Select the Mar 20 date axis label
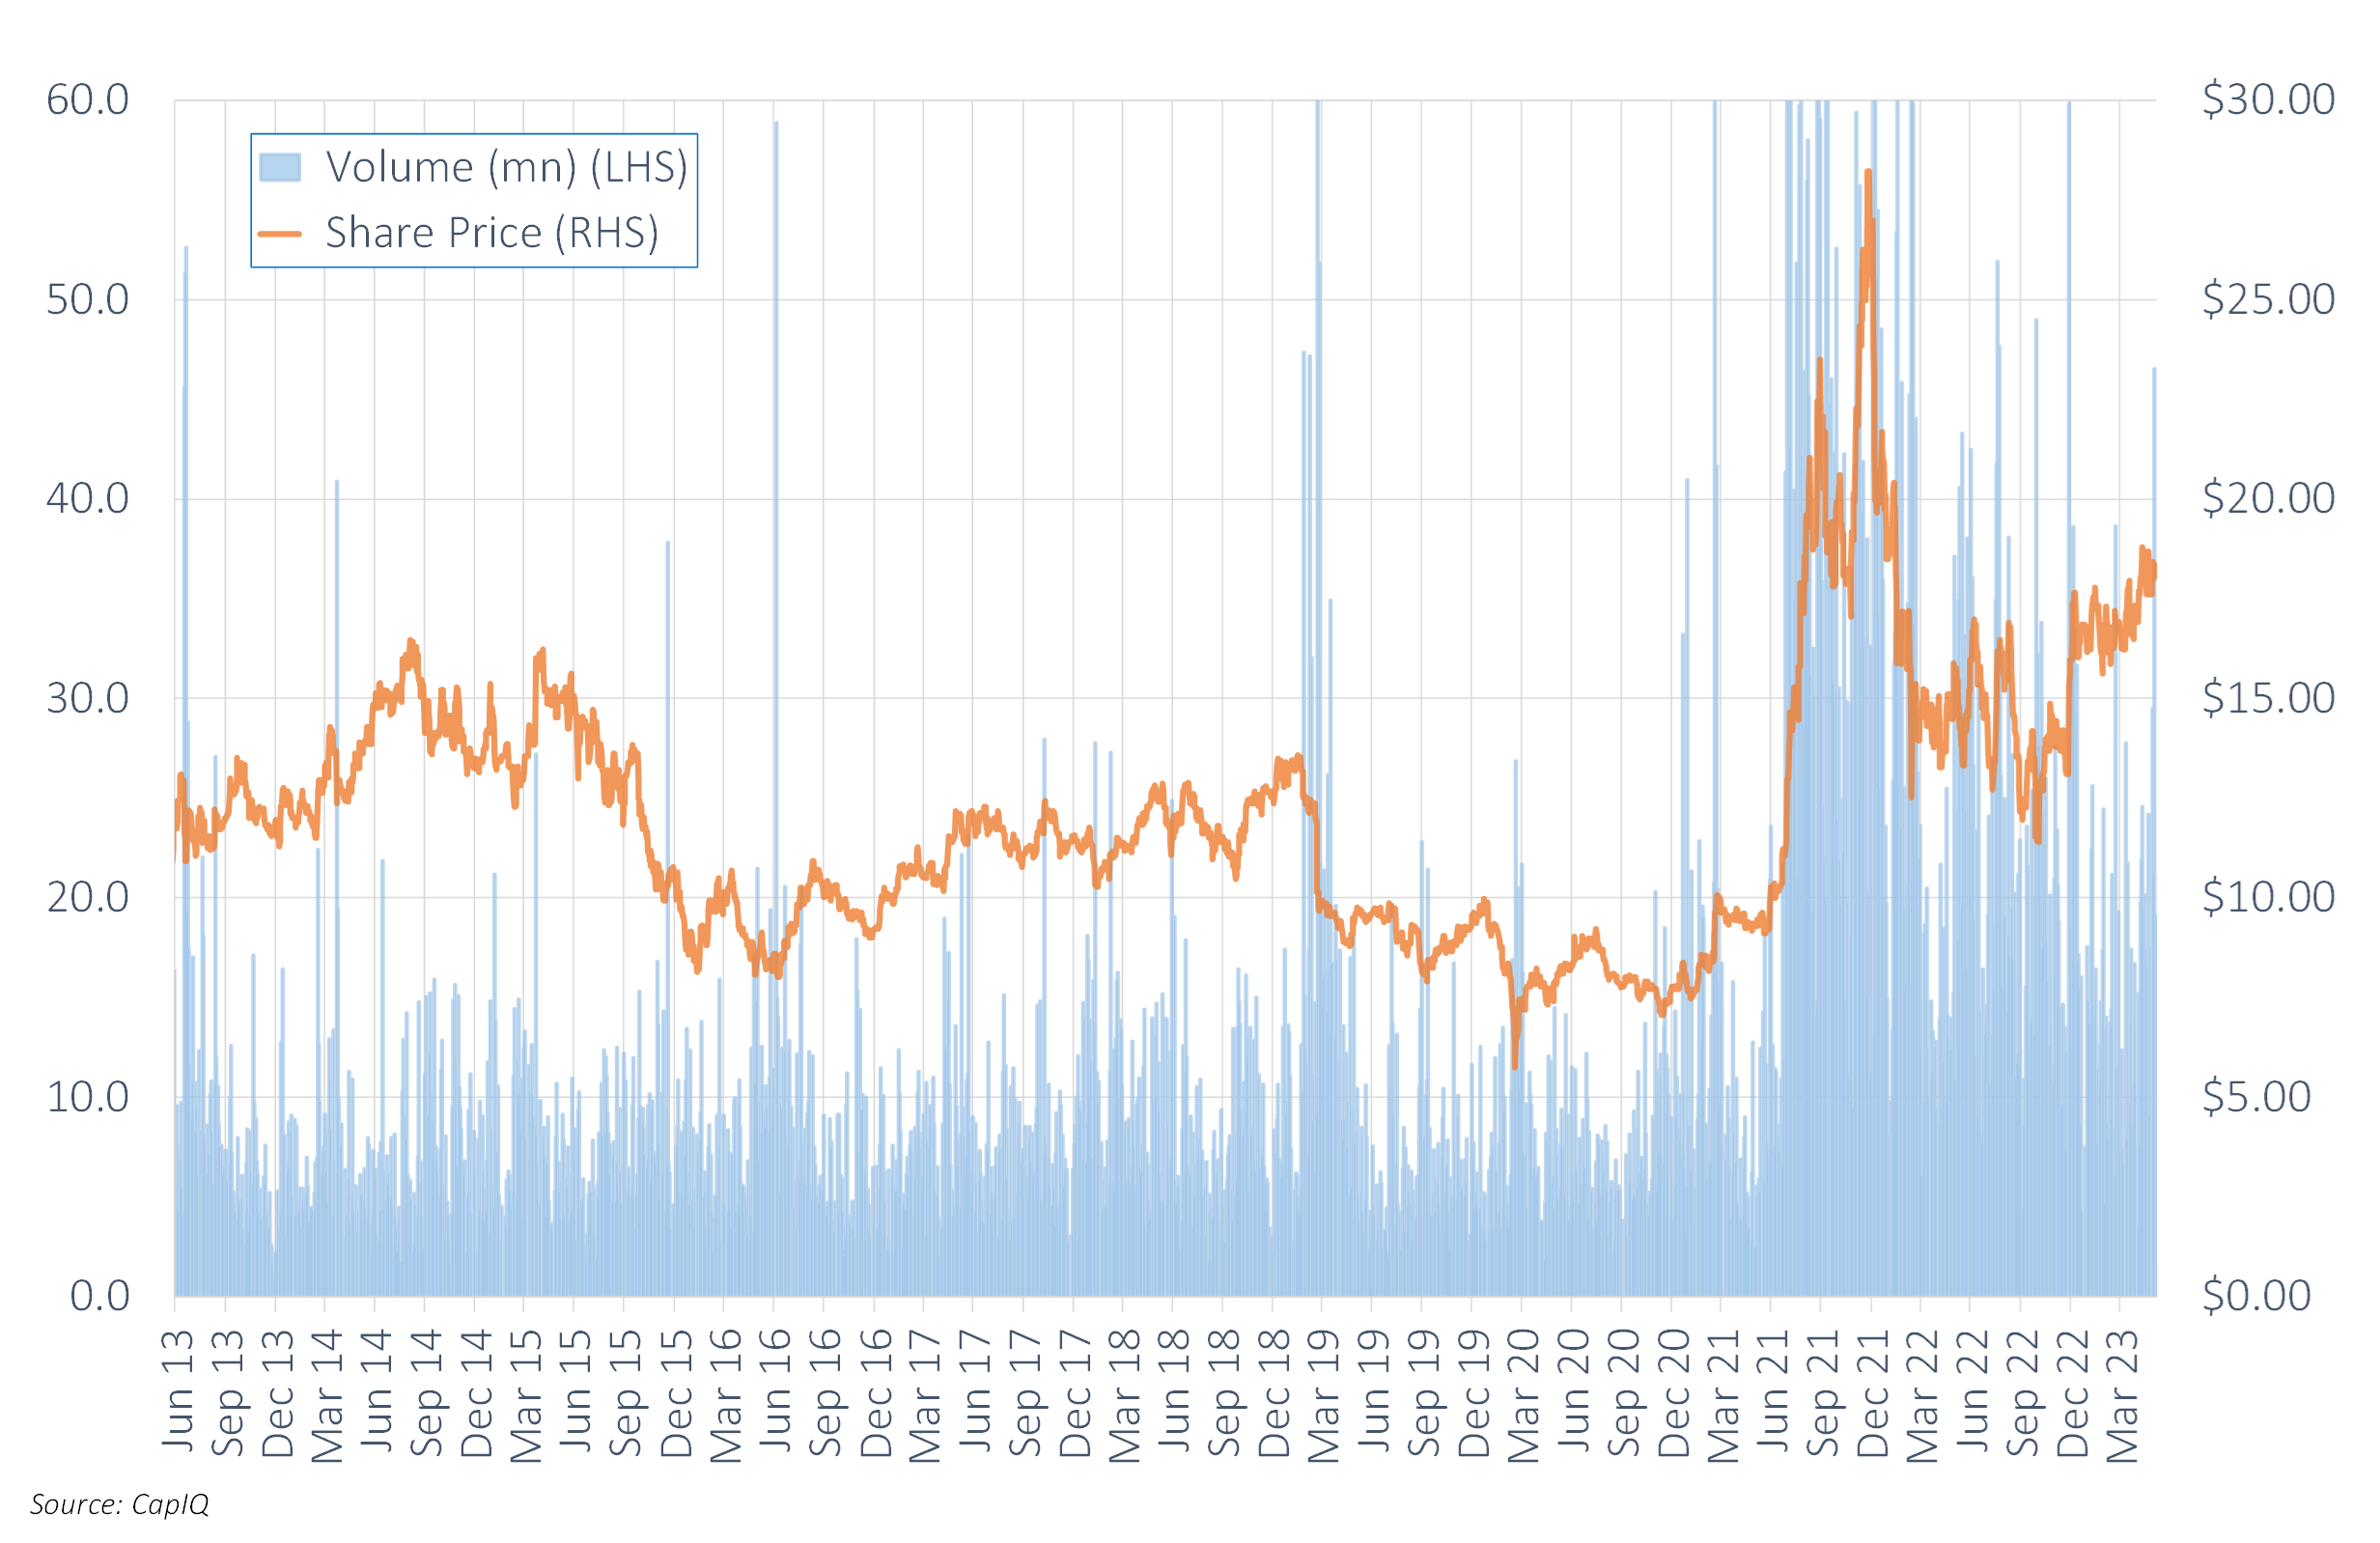 point(1523,1396)
